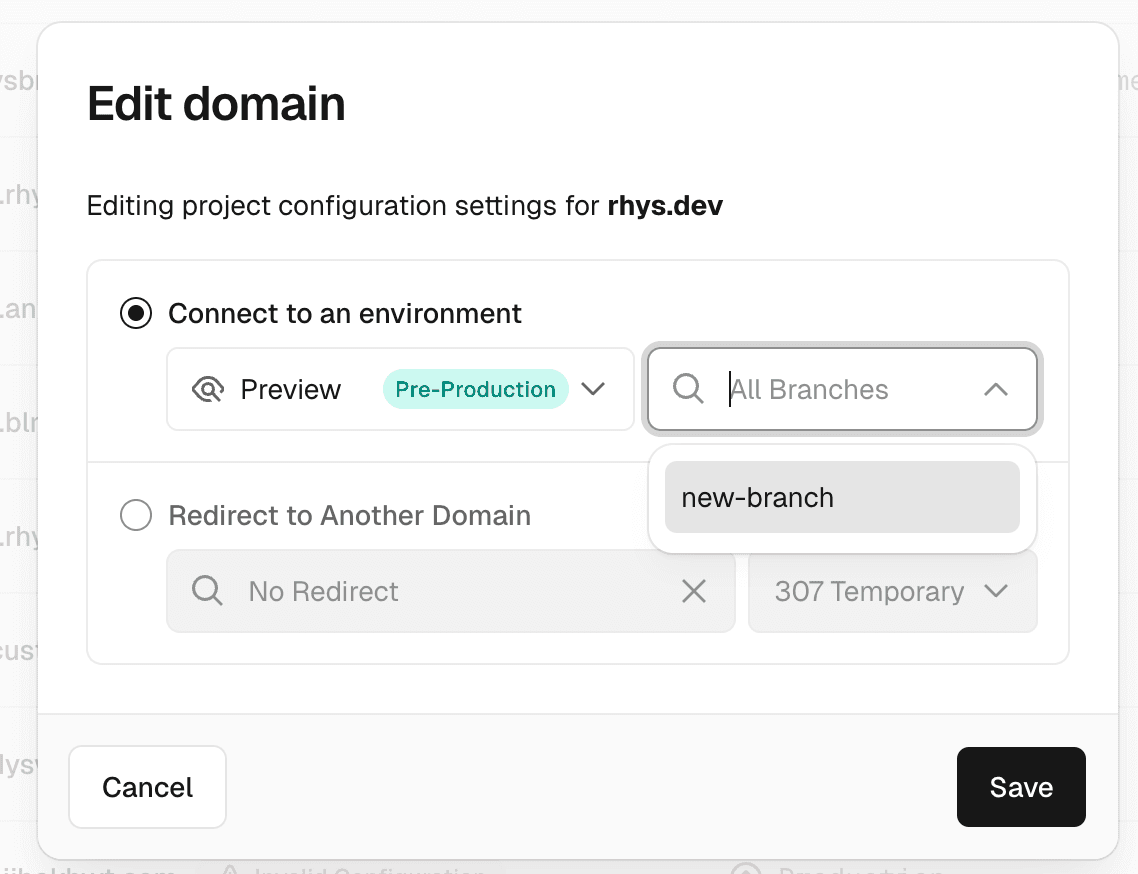Click the warning icon near Invalid Configuration
Image resolution: width=1138 pixels, height=874 pixels.
click(x=232, y=868)
